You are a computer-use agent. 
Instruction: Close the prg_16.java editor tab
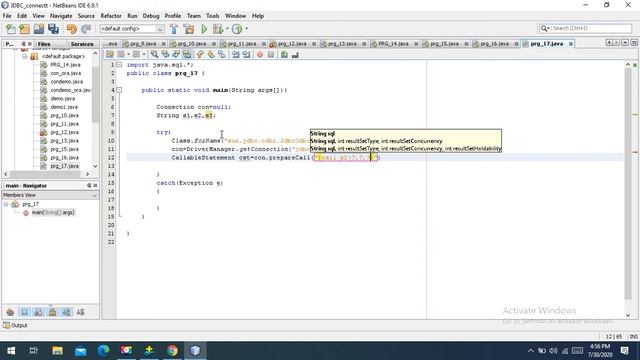coord(516,44)
